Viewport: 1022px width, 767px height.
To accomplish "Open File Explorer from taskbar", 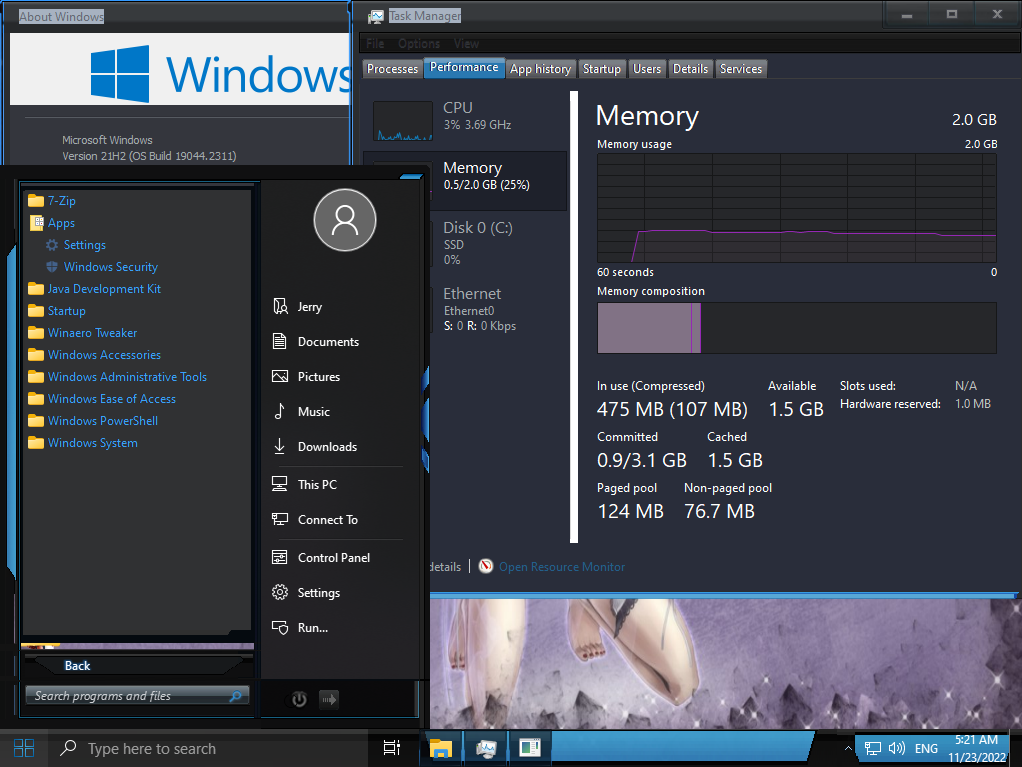I will (x=441, y=748).
